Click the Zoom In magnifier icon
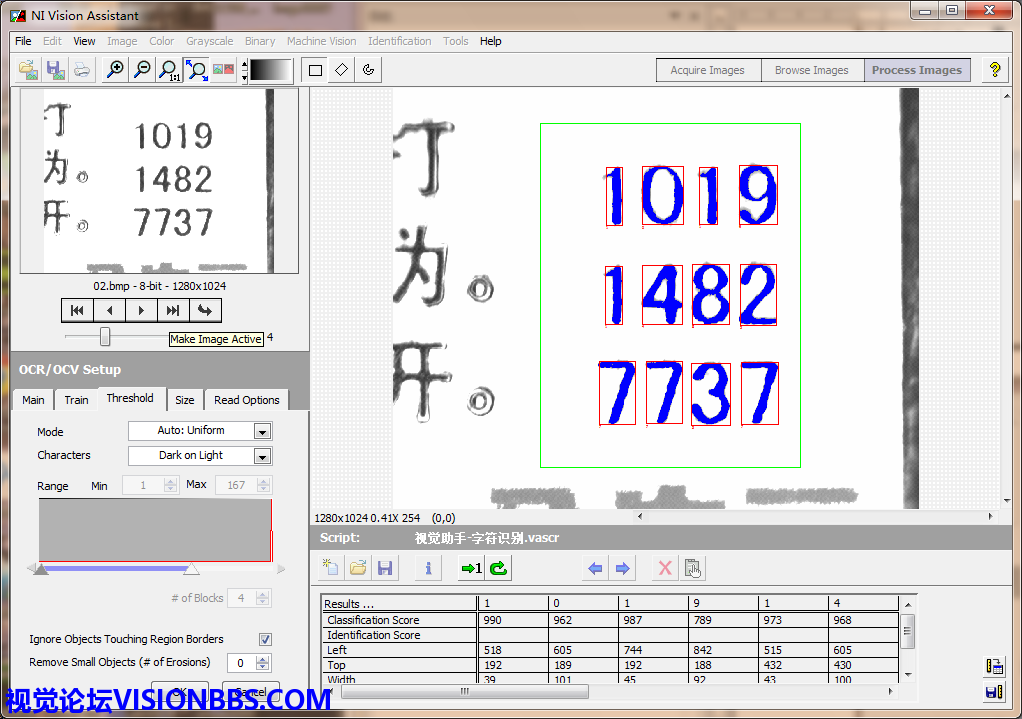The width and height of the screenshot is (1022, 719). (x=116, y=70)
